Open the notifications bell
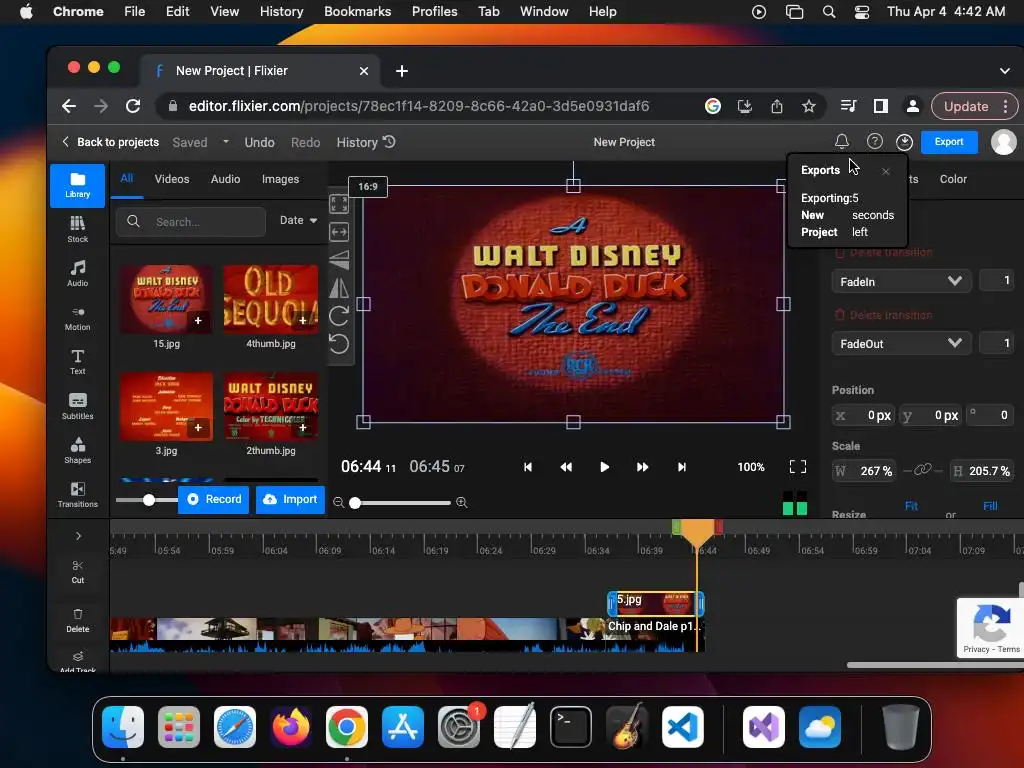 [x=842, y=142]
